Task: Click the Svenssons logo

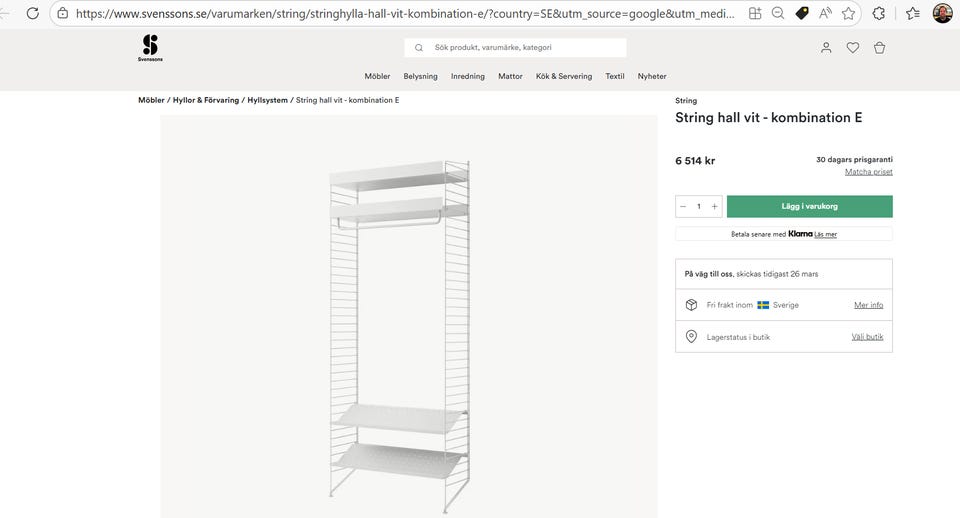Action: (x=150, y=47)
